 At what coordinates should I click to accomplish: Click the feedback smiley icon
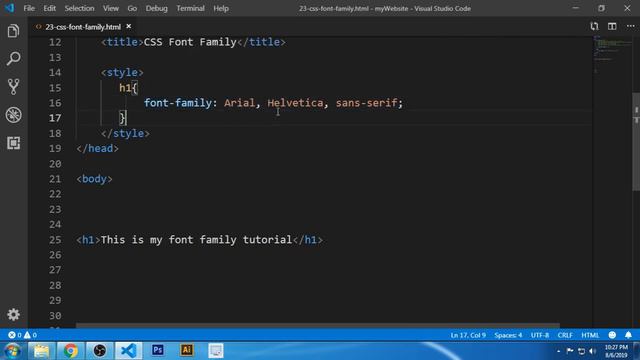612,335
